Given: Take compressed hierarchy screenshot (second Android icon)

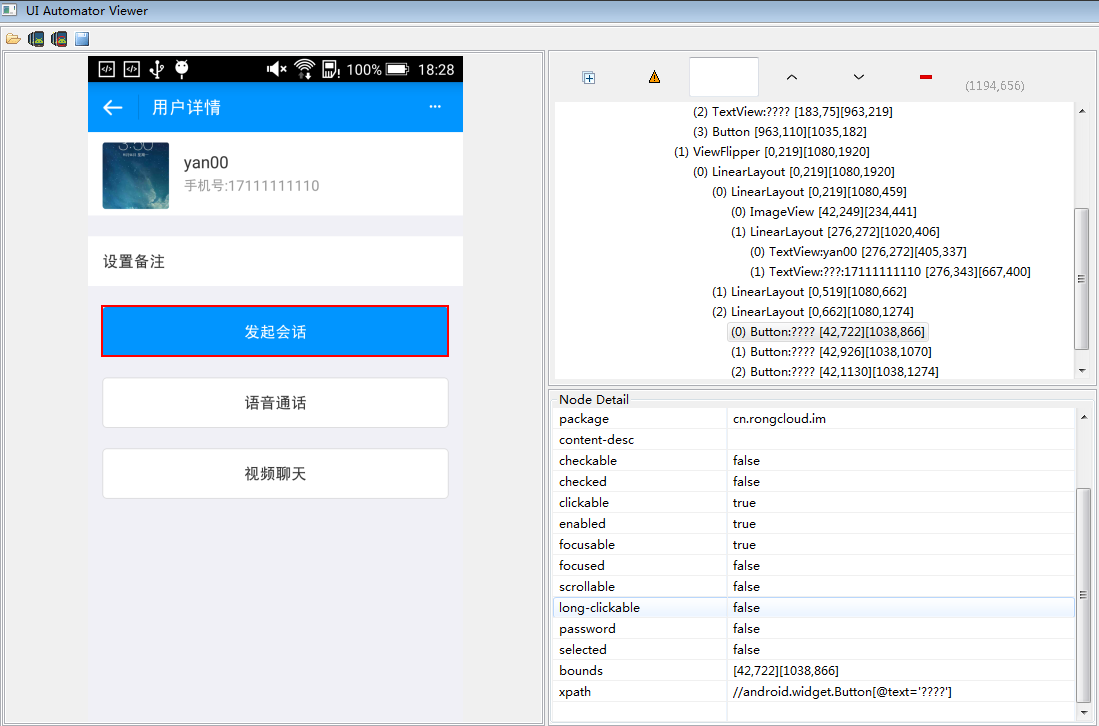Looking at the screenshot, I should tap(59, 39).
